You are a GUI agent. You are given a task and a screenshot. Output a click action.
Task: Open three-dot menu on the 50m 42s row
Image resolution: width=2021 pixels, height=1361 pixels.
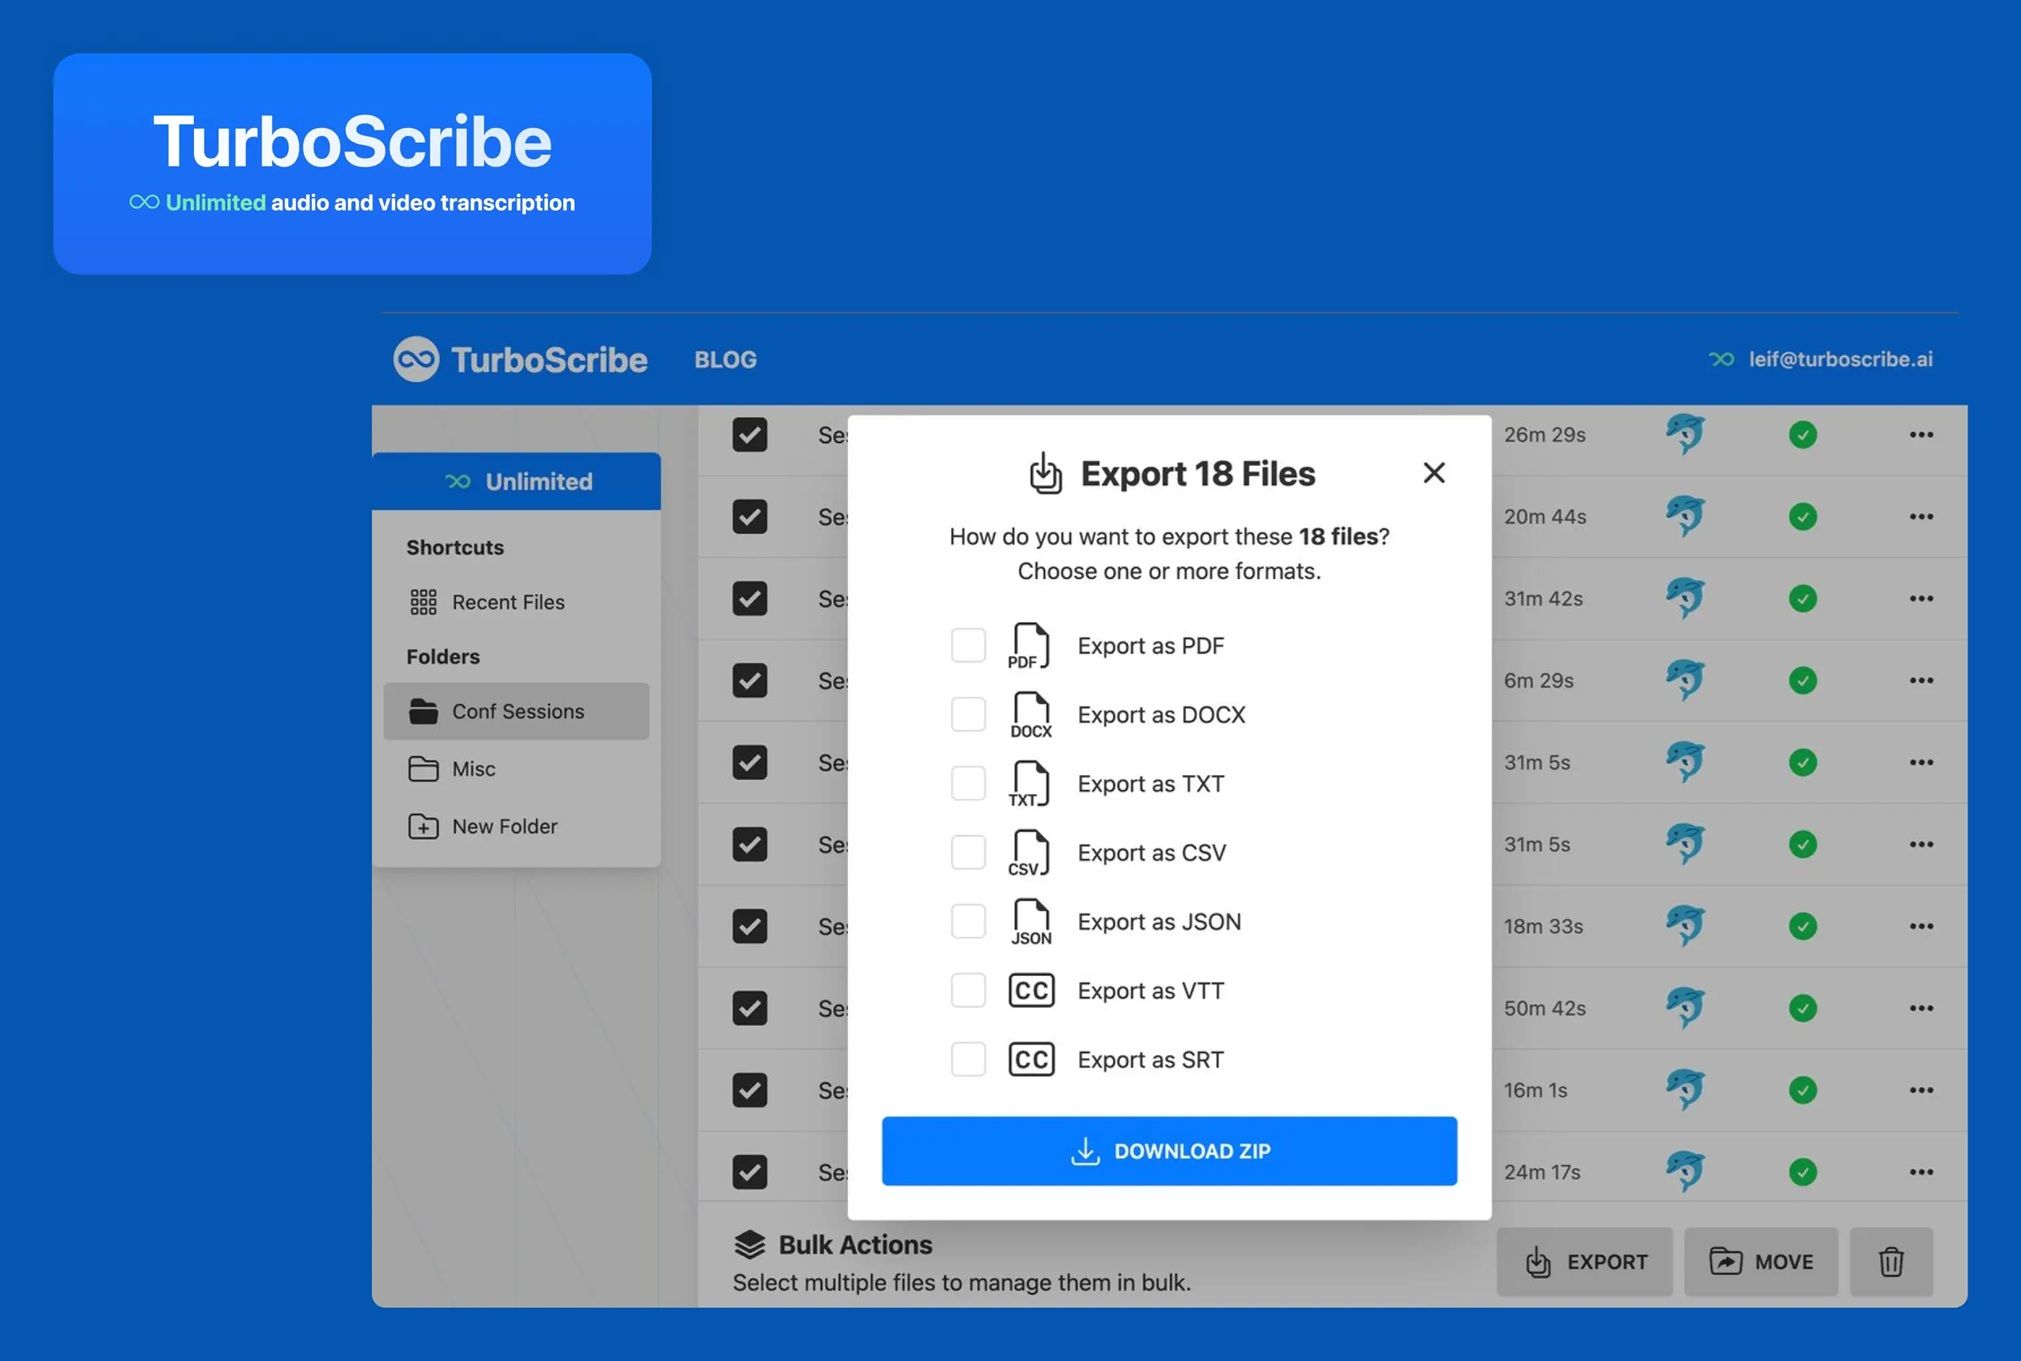click(1920, 1008)
